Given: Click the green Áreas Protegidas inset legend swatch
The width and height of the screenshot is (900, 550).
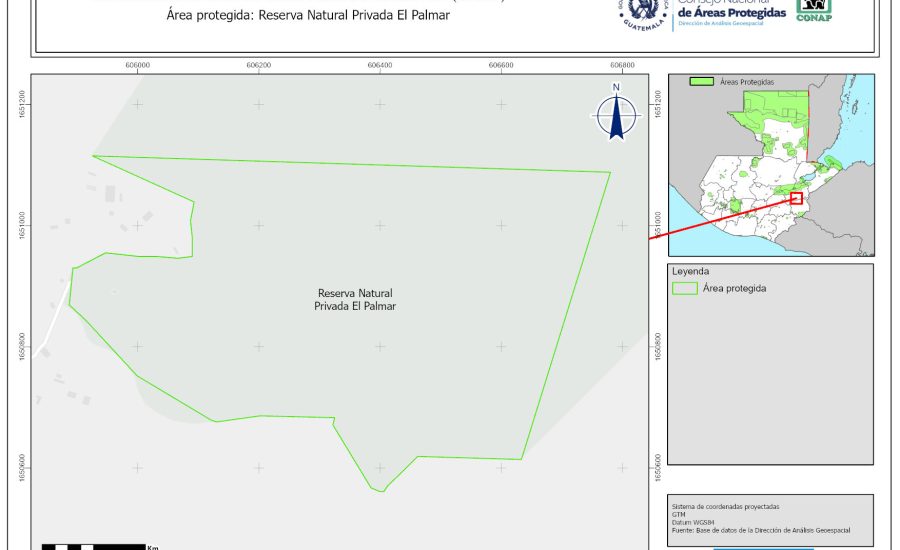Looking at the screenshot, I should pos(702,81).
